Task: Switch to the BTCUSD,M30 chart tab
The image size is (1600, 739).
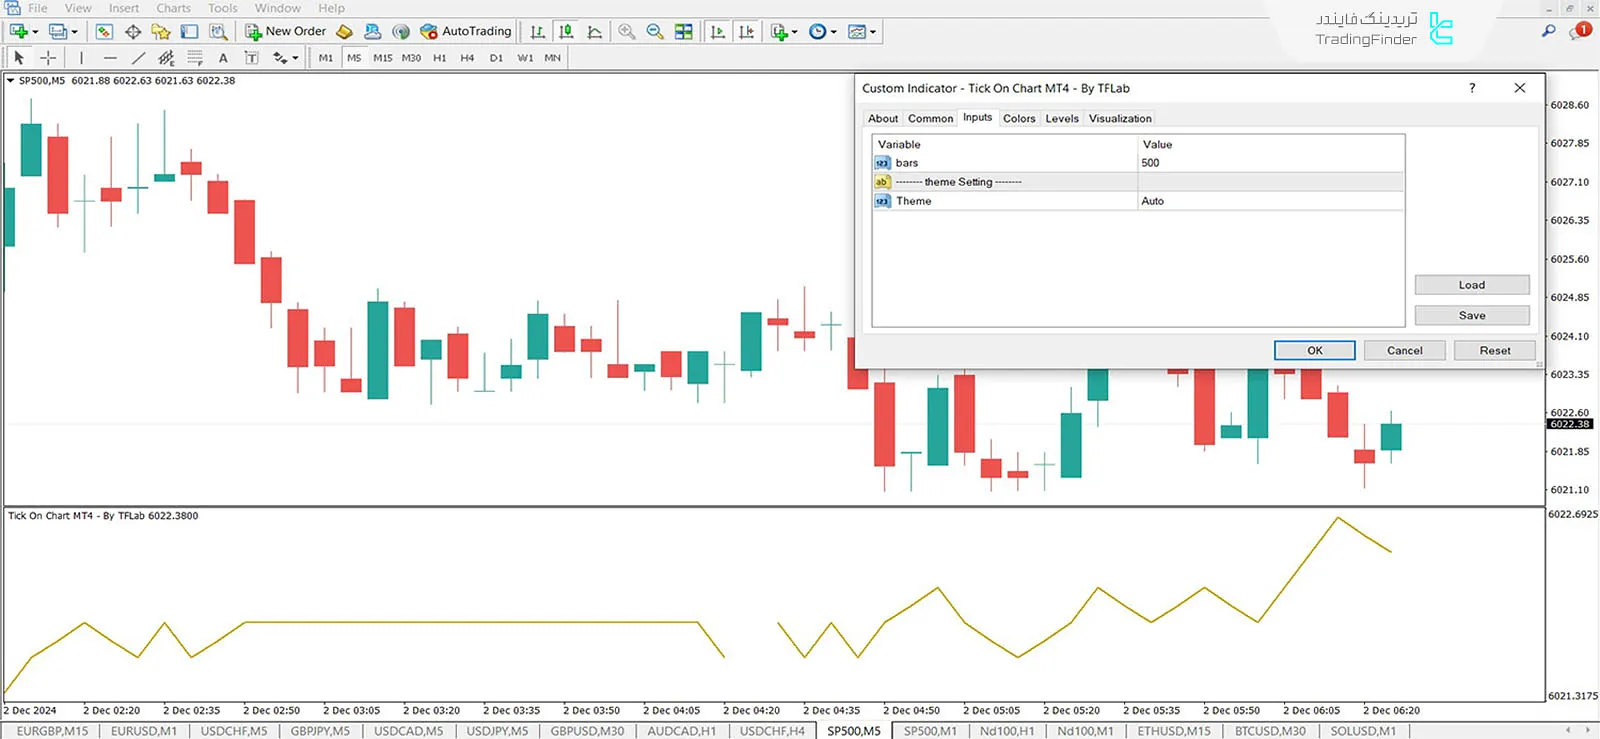Action: point(1270,731)
